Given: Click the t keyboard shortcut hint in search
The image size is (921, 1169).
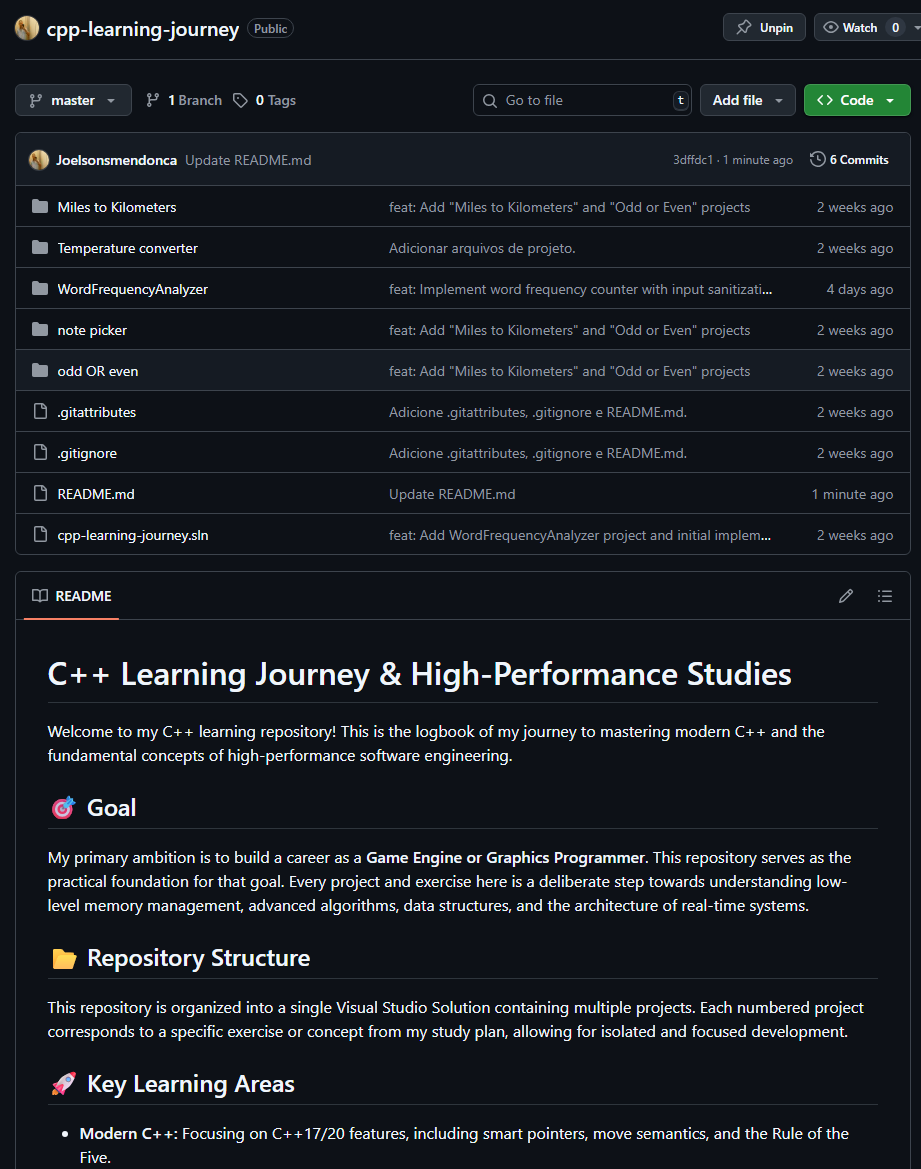Looking at the screenshot, I should coord(680,100).
